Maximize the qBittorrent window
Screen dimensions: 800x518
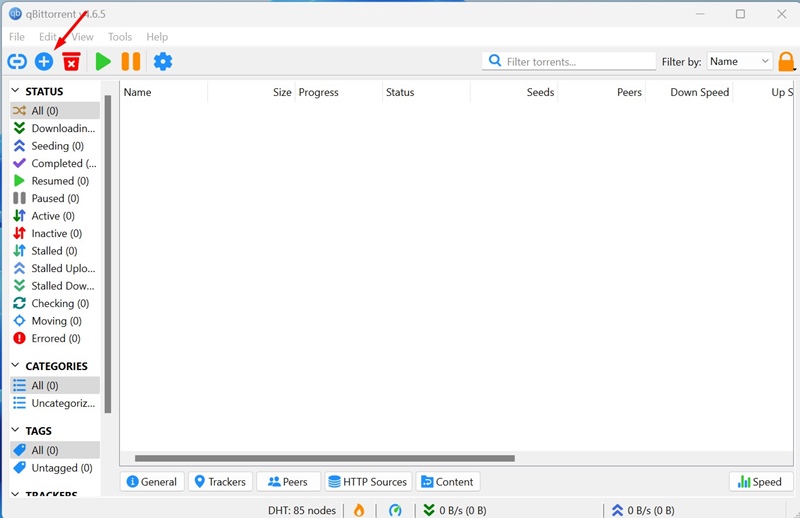(x=740, y=14)
